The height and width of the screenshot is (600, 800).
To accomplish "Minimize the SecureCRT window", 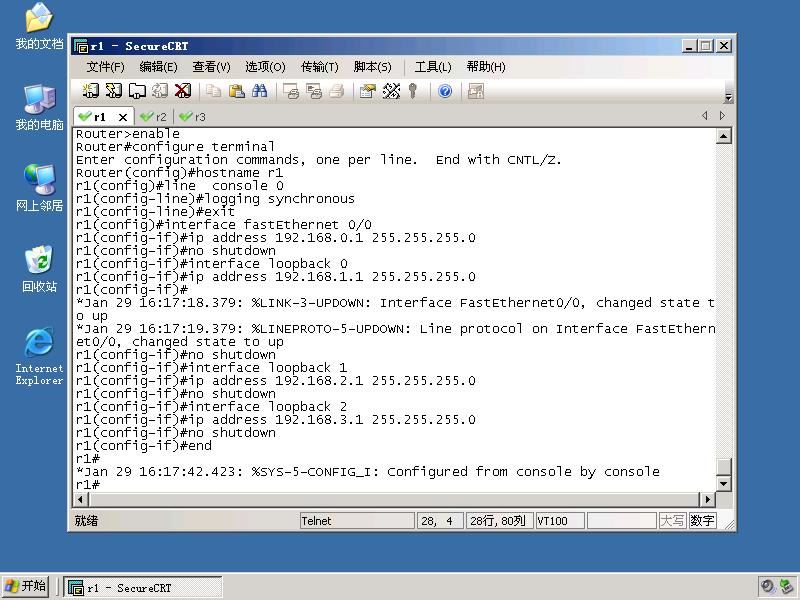I will [x=689, y=46].
